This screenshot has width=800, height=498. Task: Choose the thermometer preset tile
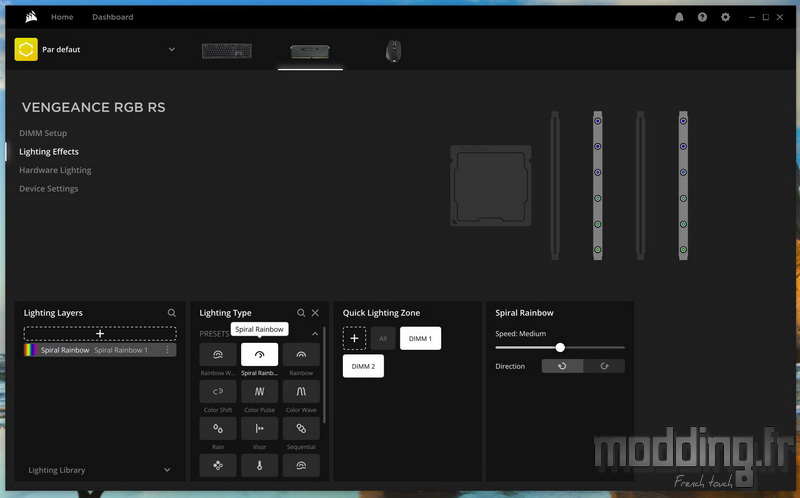coord(260,465)
